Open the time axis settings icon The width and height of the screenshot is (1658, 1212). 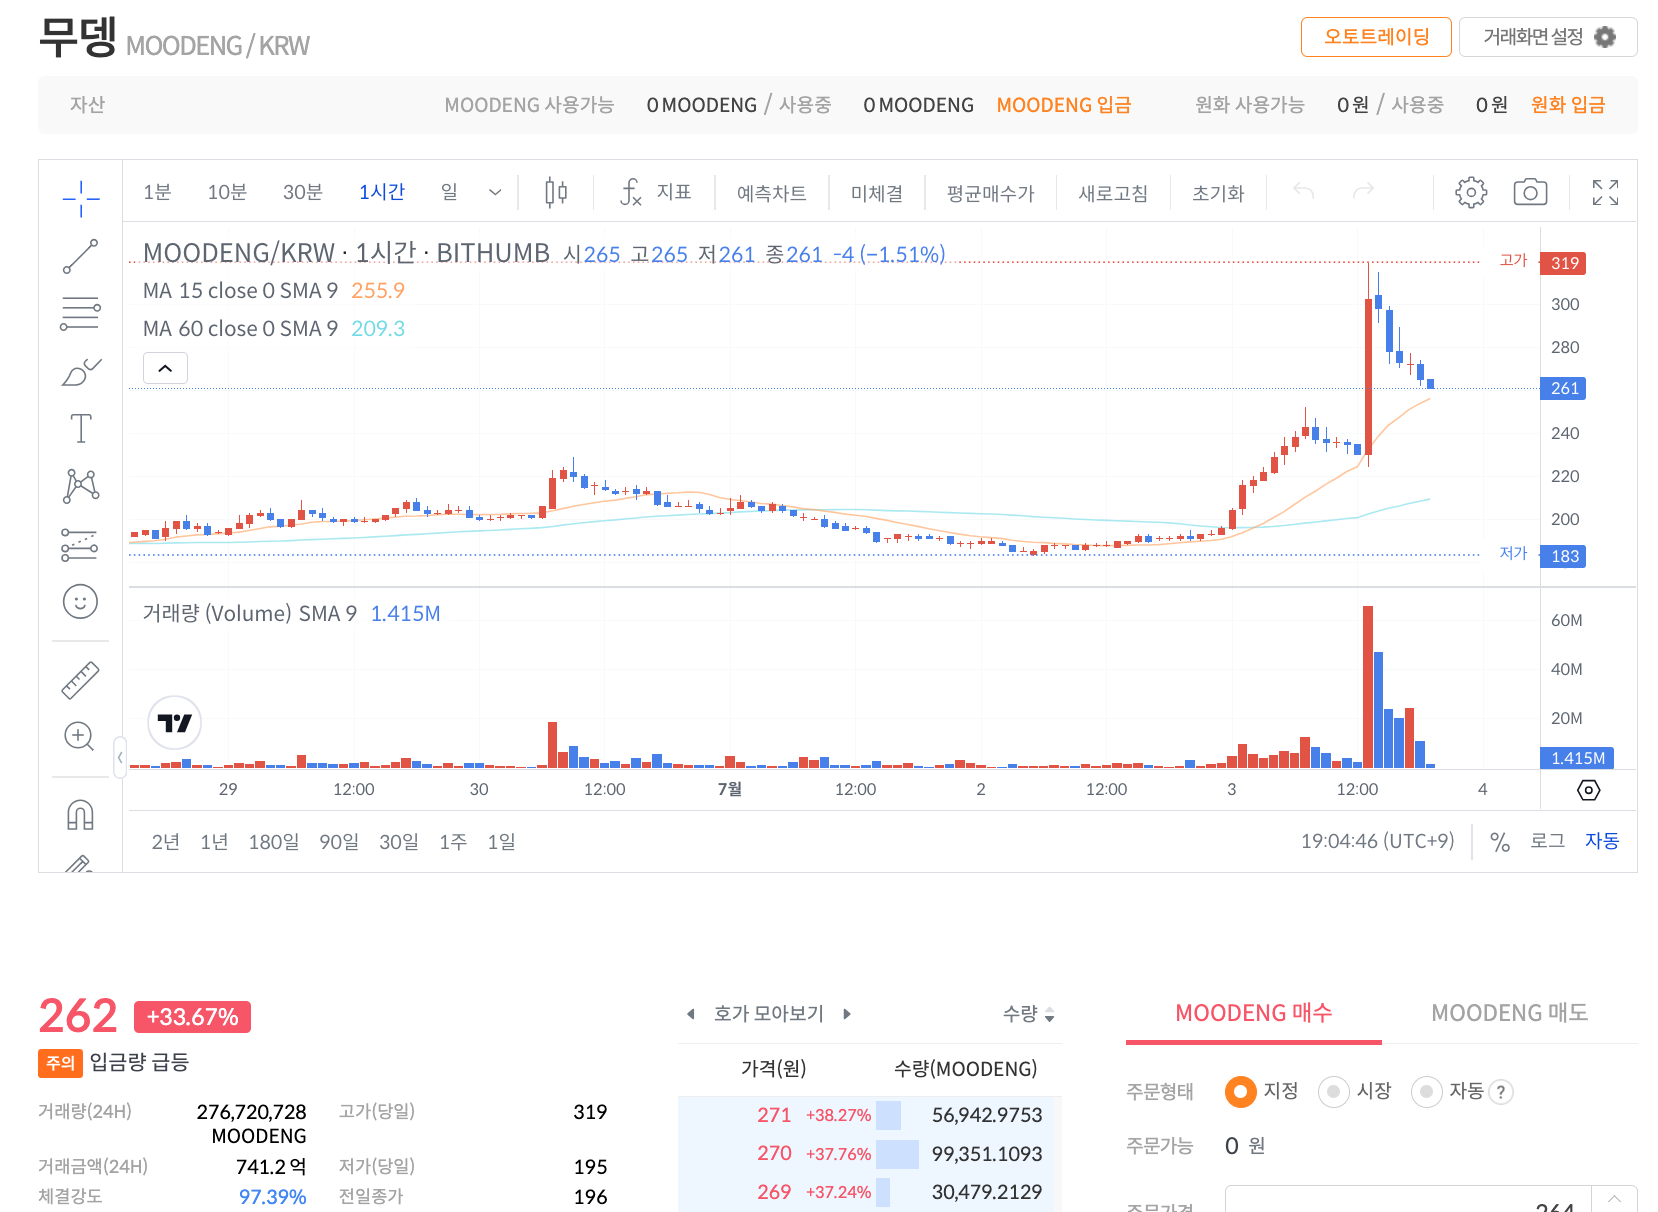tap(1588, 790)
